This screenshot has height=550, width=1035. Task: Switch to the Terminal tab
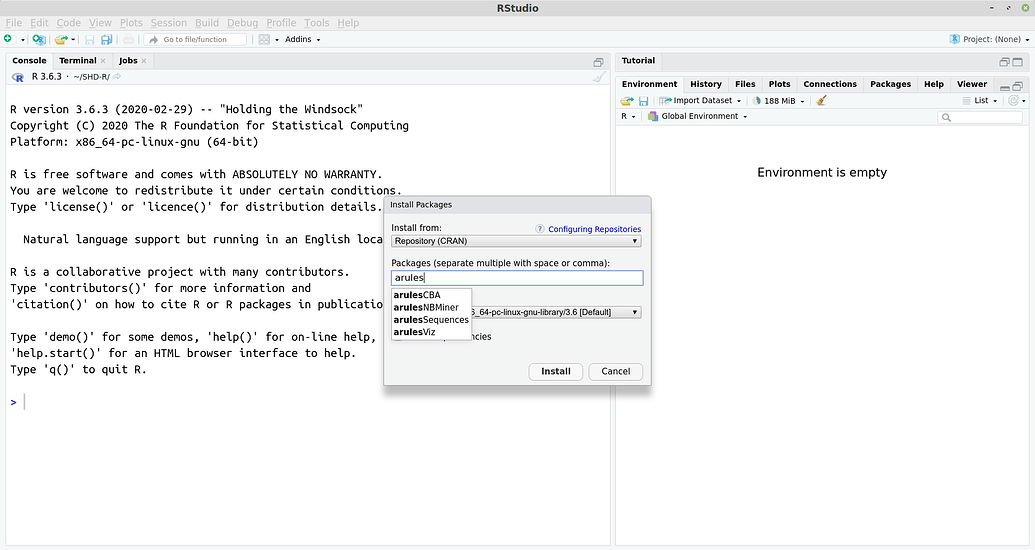point(77,61)
